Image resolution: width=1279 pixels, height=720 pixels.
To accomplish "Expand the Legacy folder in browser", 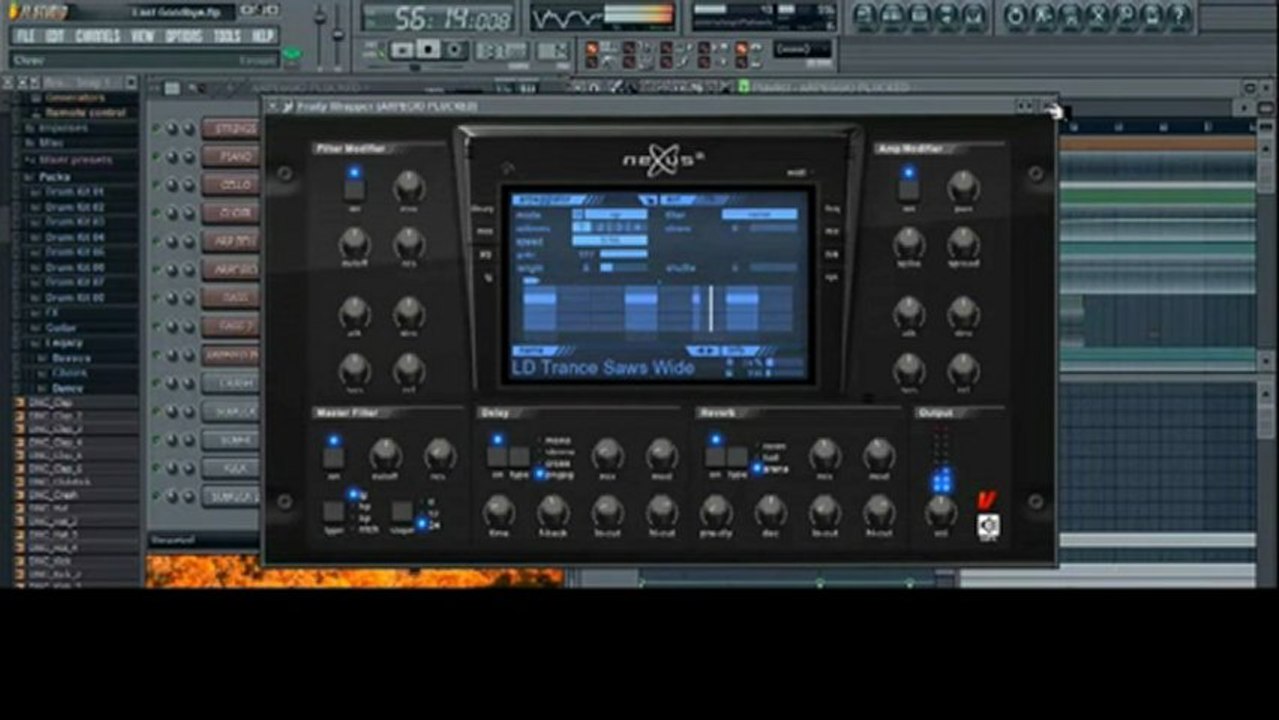I will 62,343.
